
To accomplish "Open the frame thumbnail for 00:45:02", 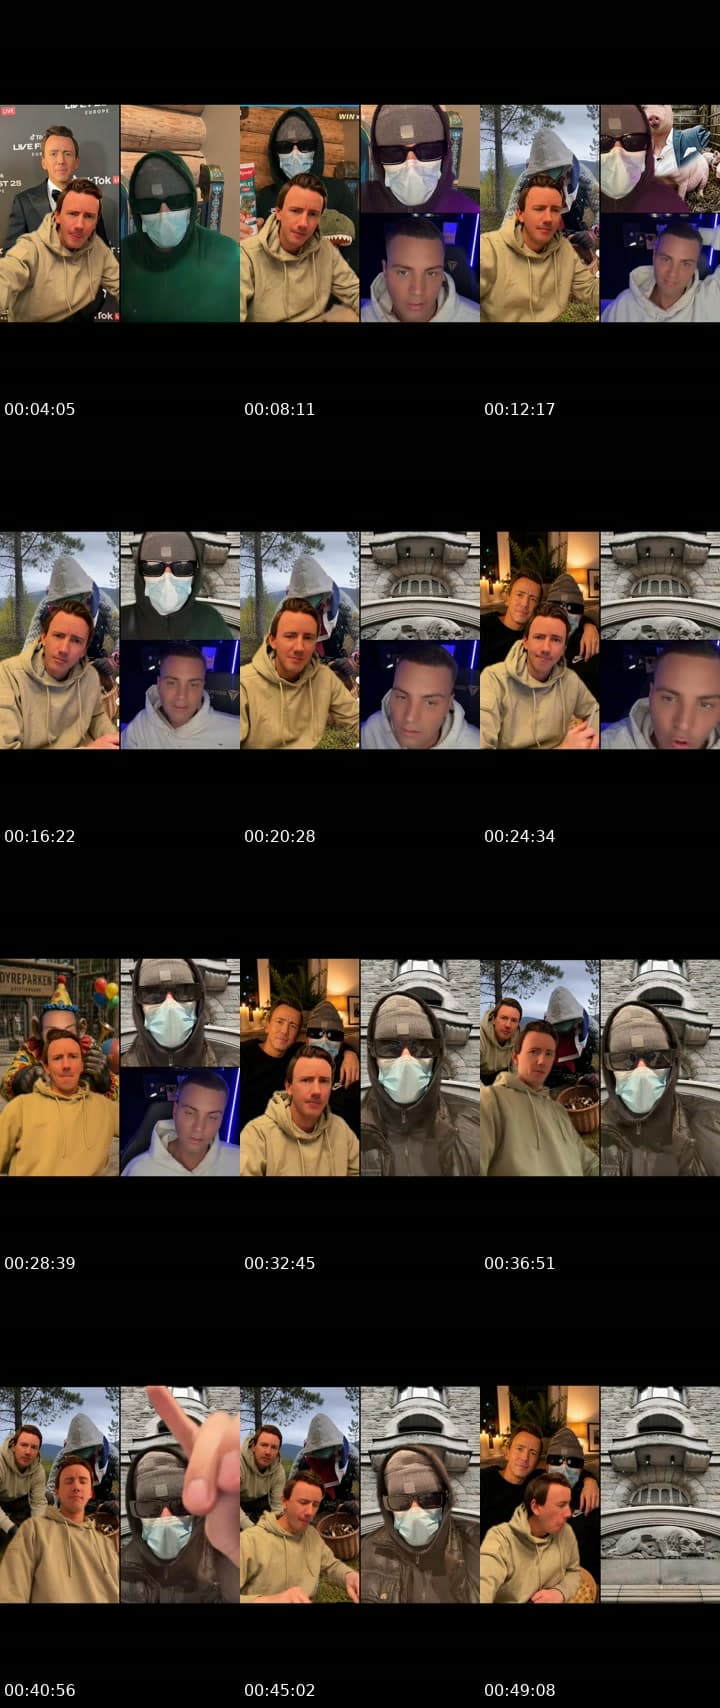I will click(360, 1494).
